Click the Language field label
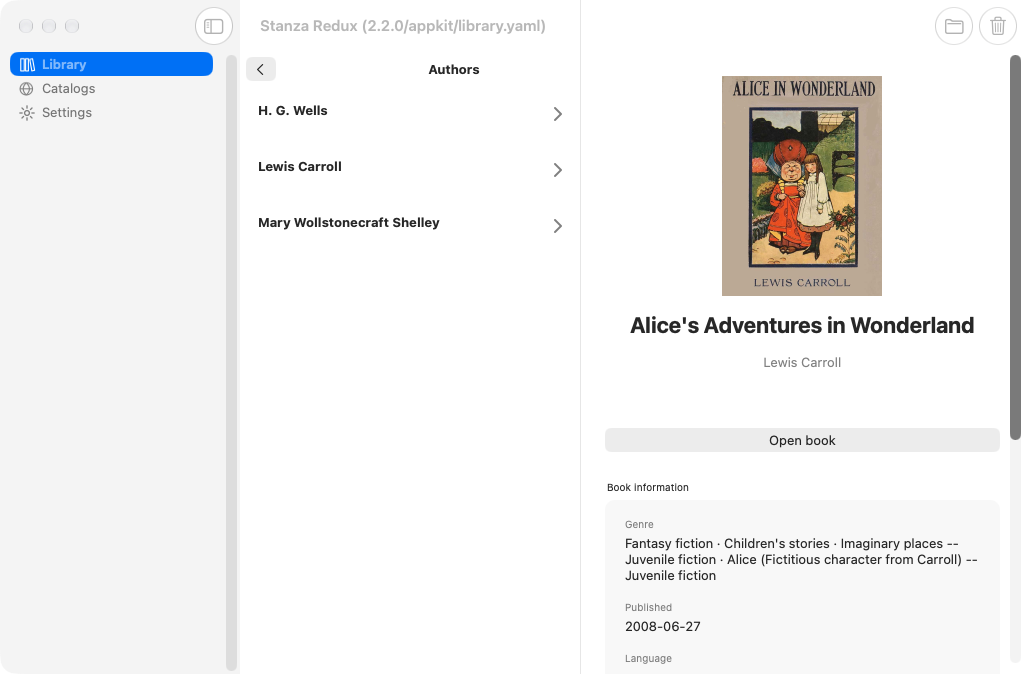The width and height of the screenshot is (1024, 674). click(x=648, y=658)
